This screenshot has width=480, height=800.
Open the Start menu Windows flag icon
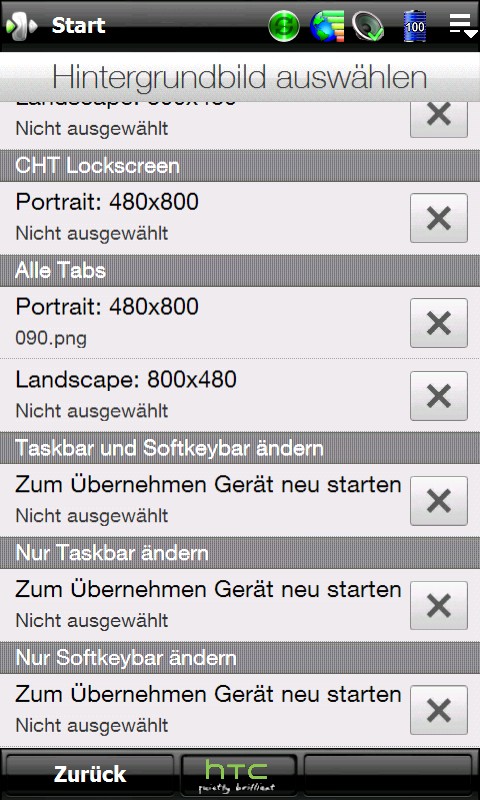point(21,26)
